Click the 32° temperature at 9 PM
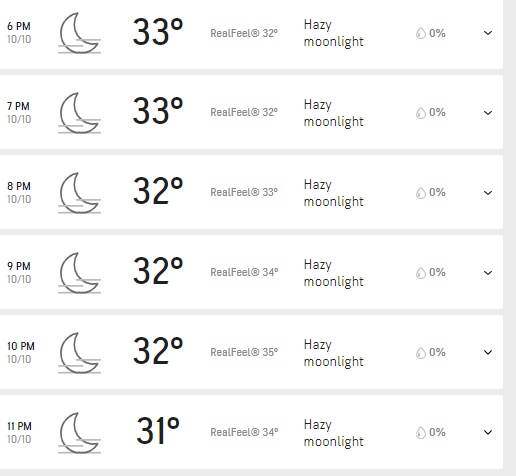516x476 pixels. [x=158, y=271]
